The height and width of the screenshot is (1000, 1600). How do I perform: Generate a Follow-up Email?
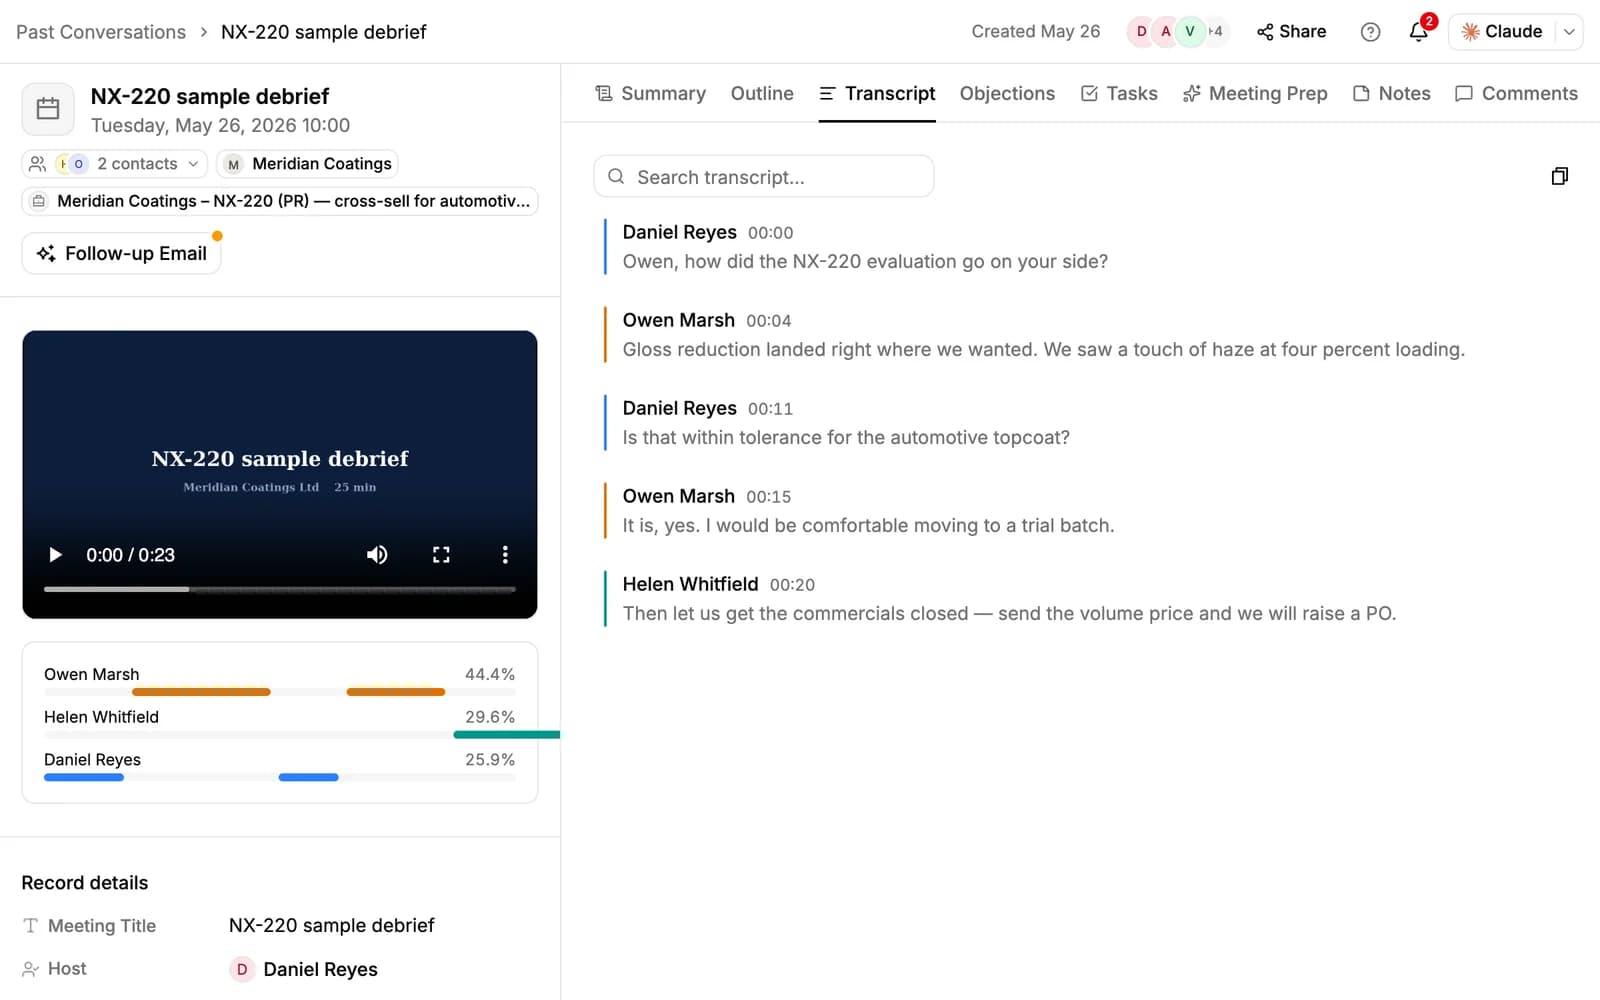(121, 253)
